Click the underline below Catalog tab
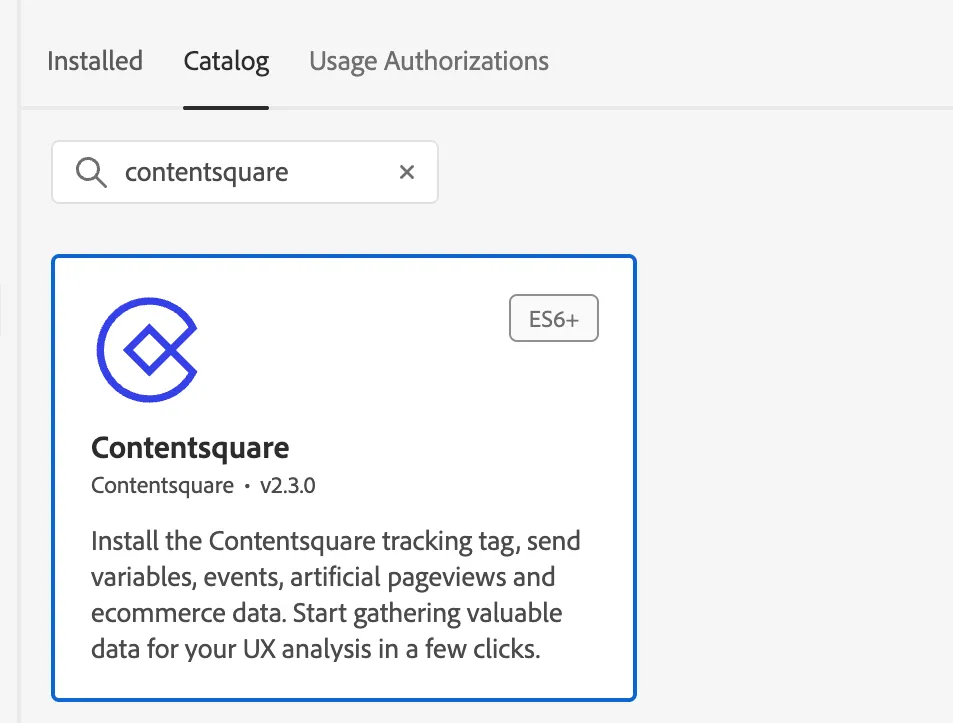This screenshot has width=953, height=723. pos(226,108)
